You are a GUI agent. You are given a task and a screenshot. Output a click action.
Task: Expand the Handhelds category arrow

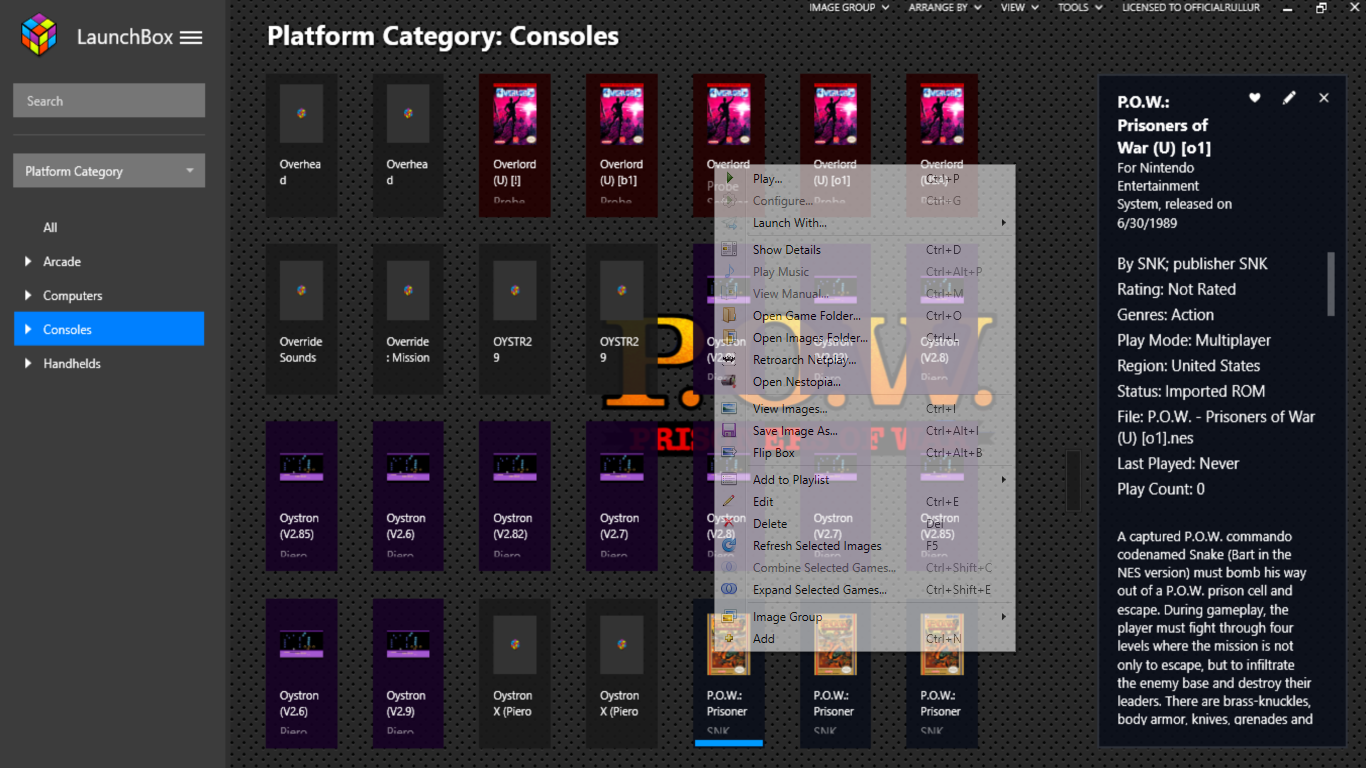tap(28, 364)
